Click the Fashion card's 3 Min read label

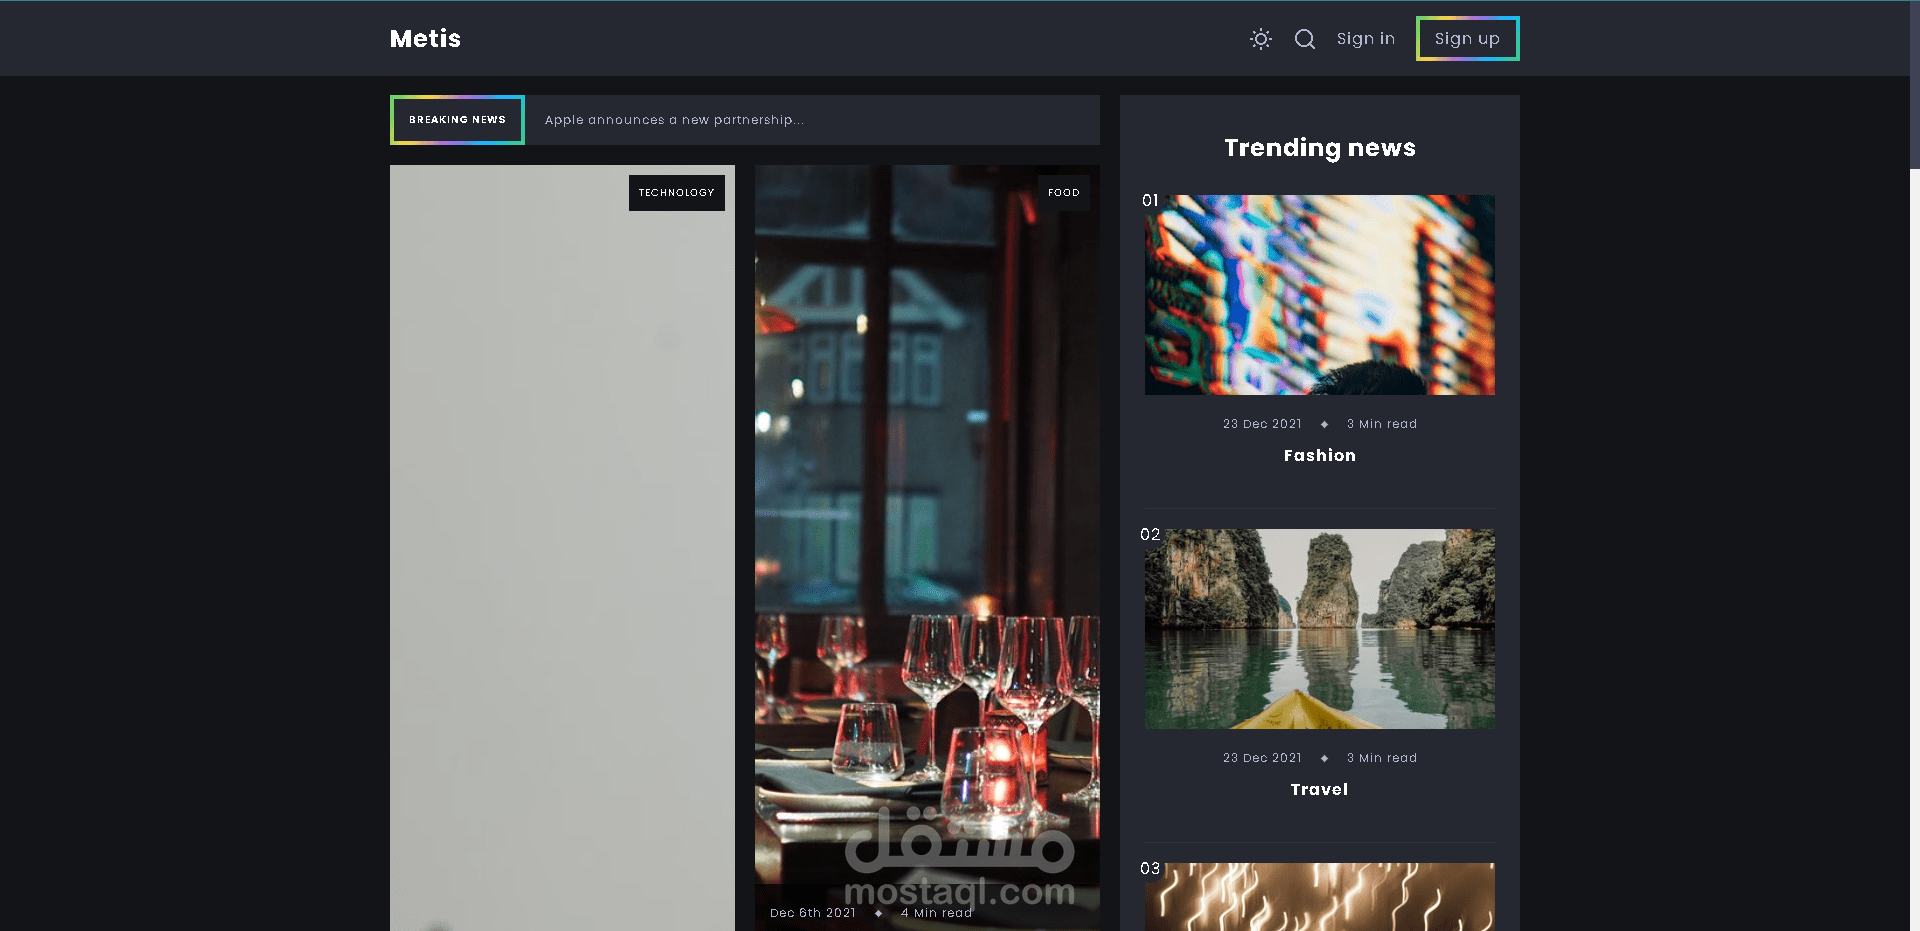click(x=1382, y=424)
